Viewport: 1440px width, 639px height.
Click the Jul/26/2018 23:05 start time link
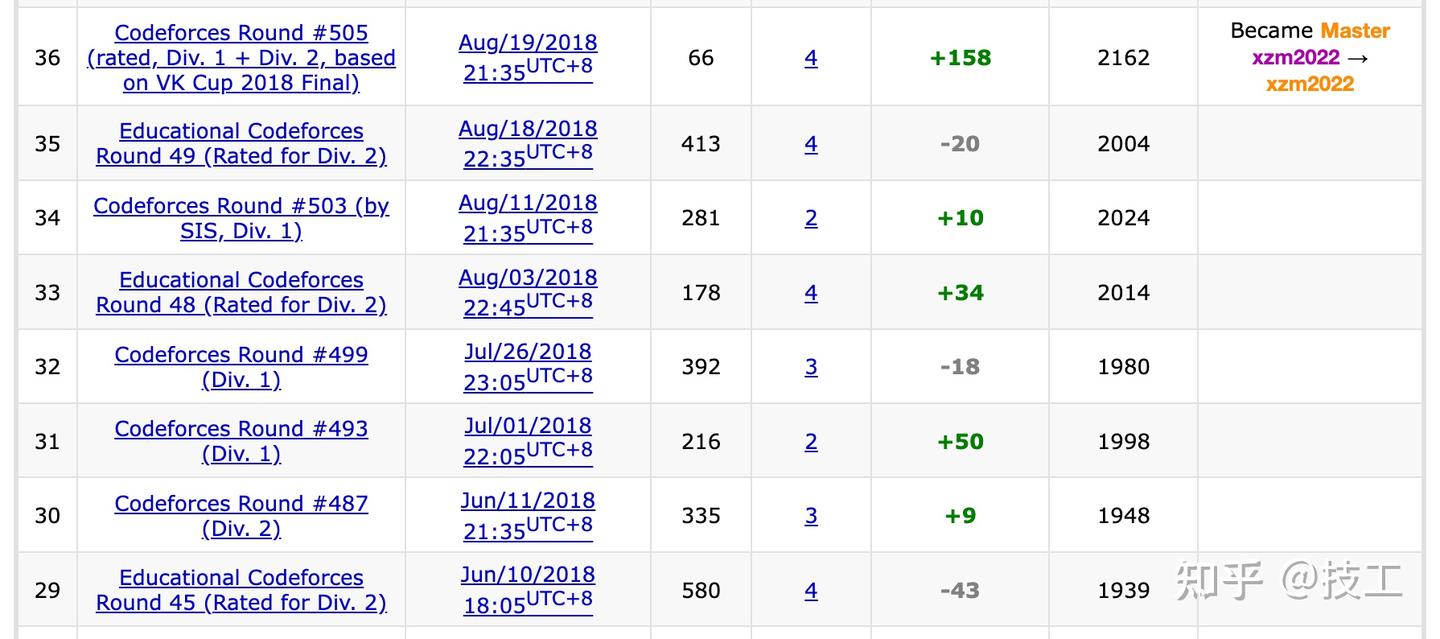pos(528,367)
